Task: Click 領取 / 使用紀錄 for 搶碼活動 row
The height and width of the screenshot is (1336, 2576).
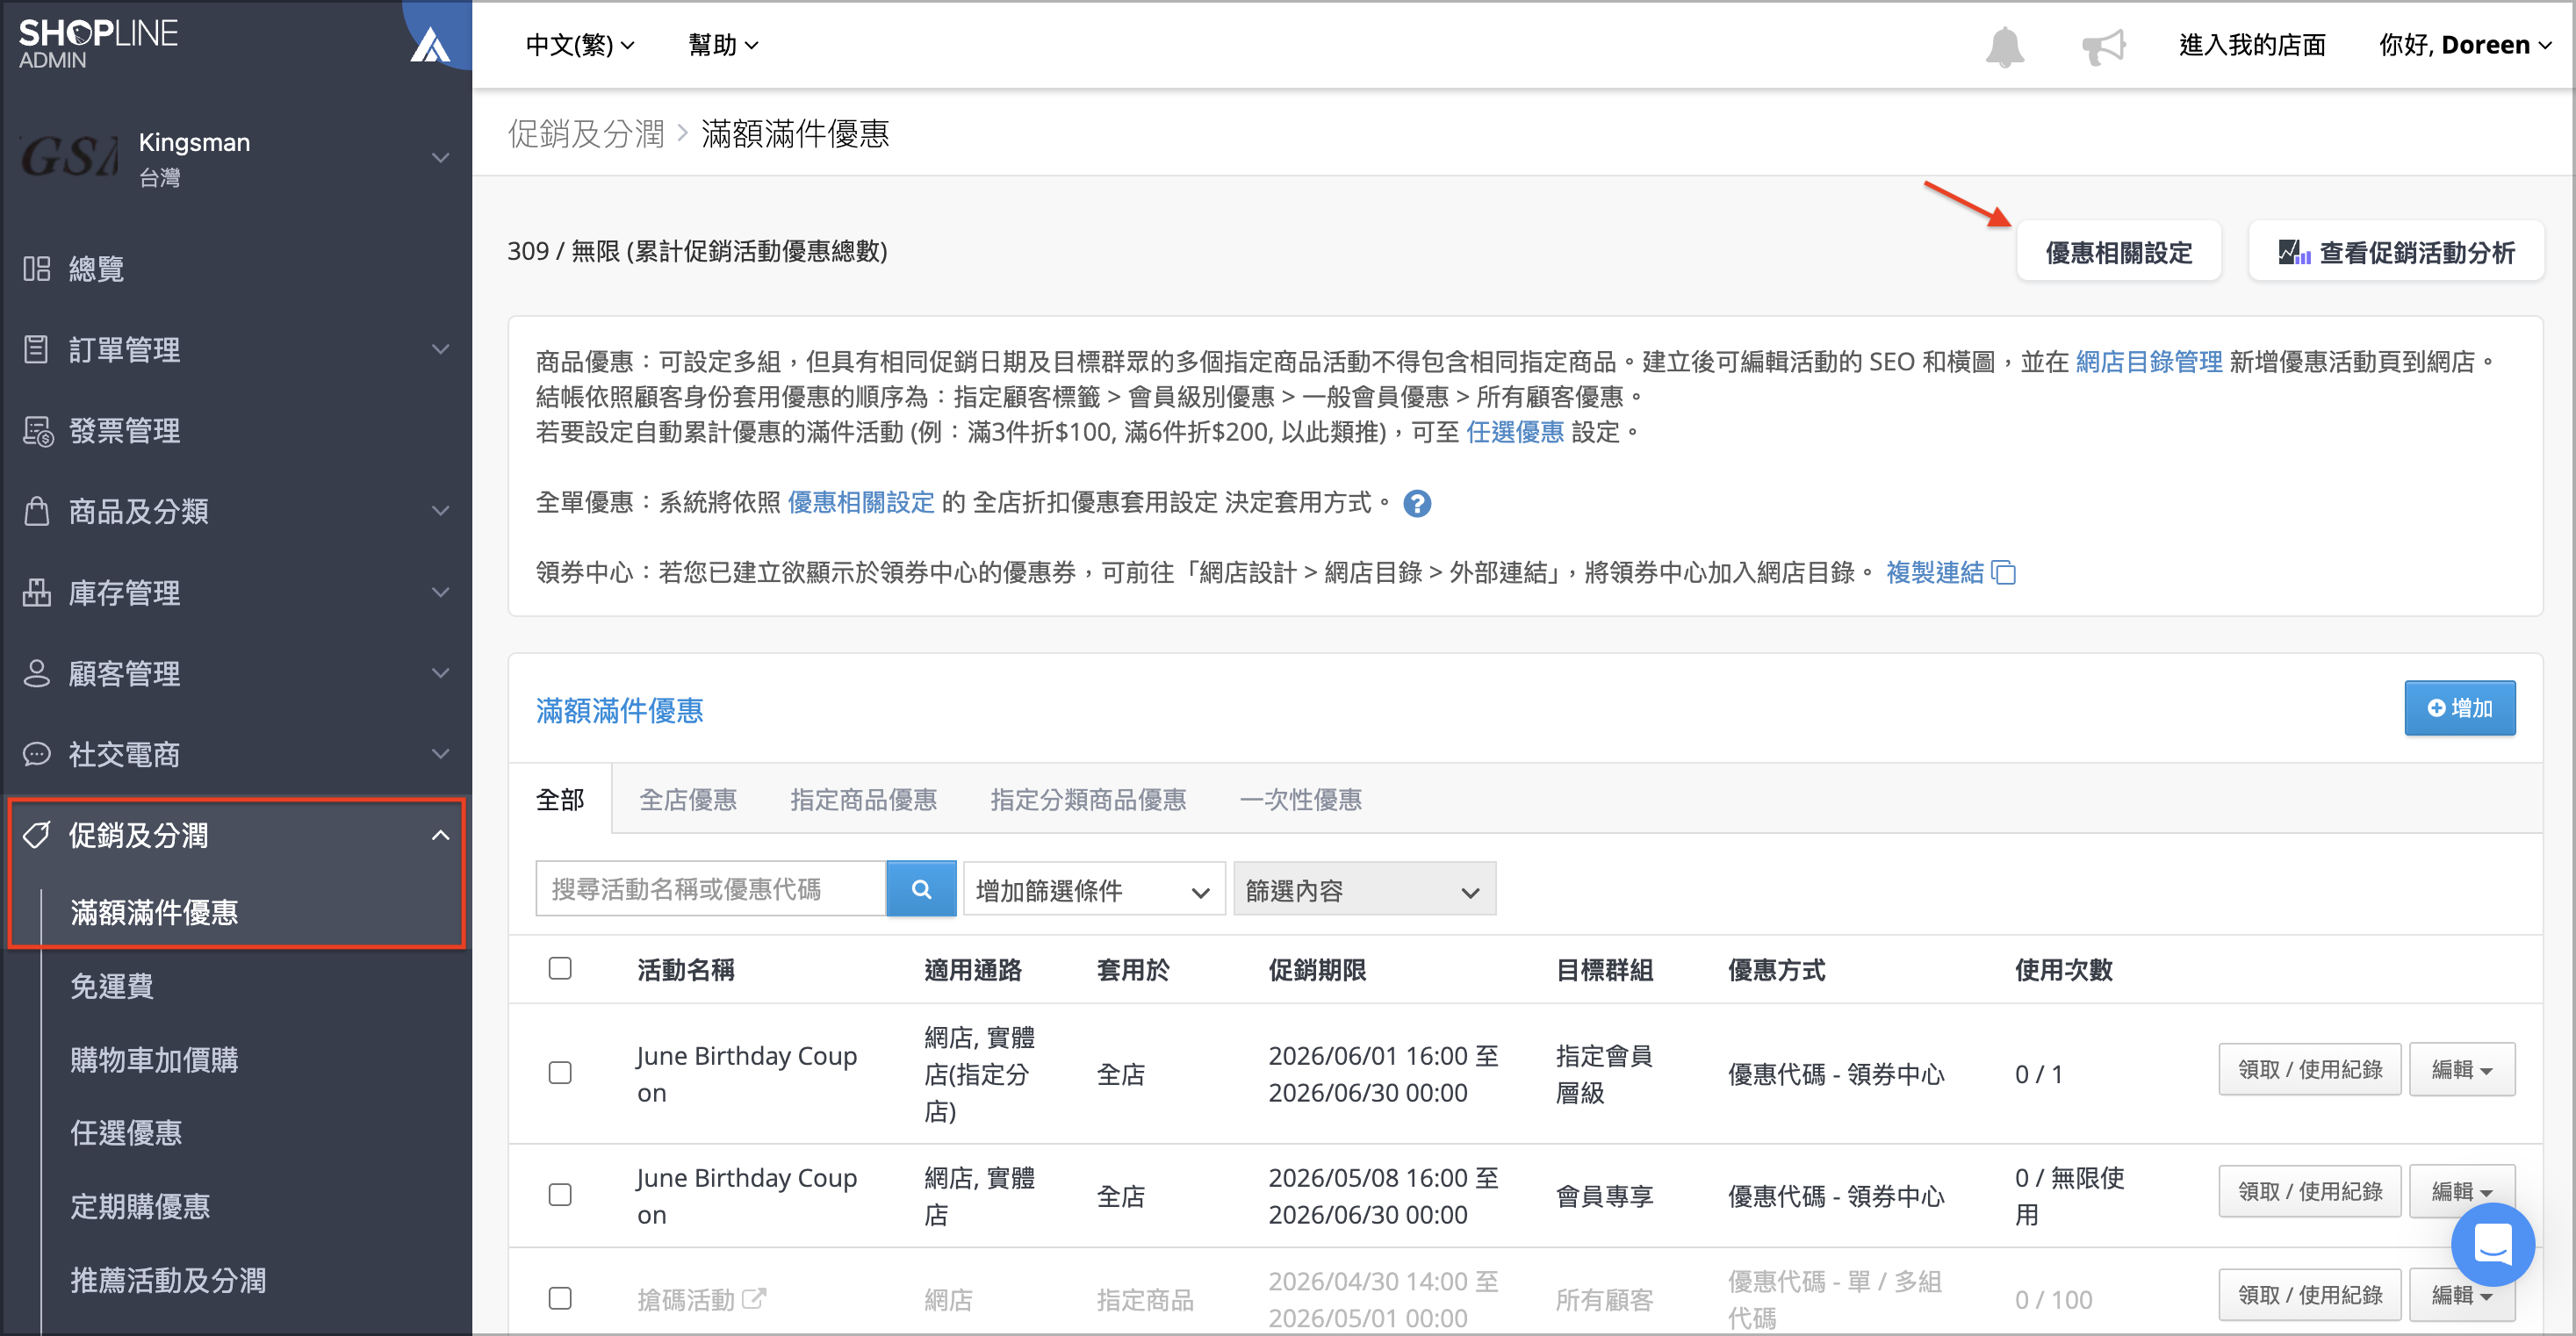Action: (2309, 1294)
